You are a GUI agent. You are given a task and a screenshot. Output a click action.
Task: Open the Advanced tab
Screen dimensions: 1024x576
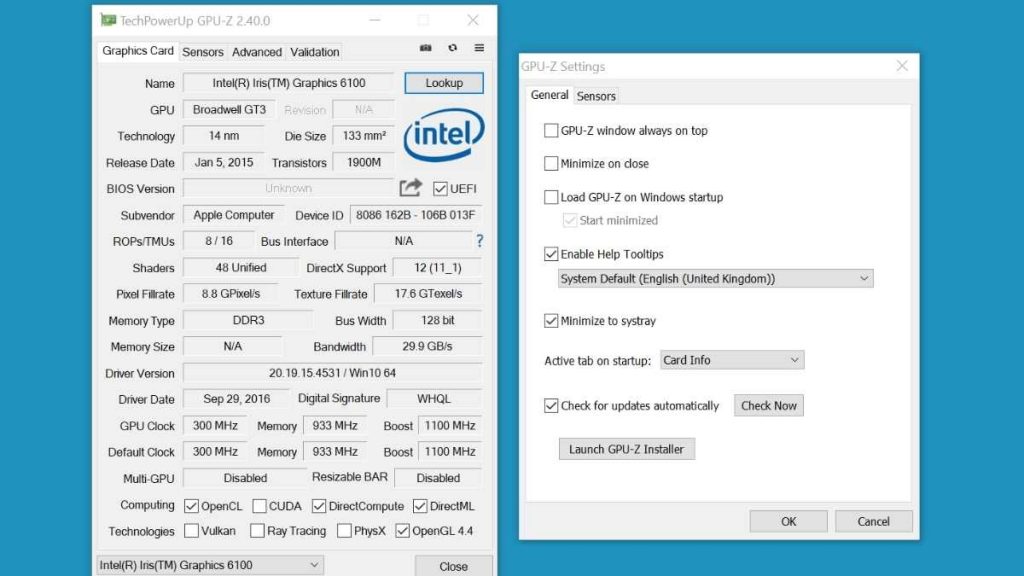257,52
